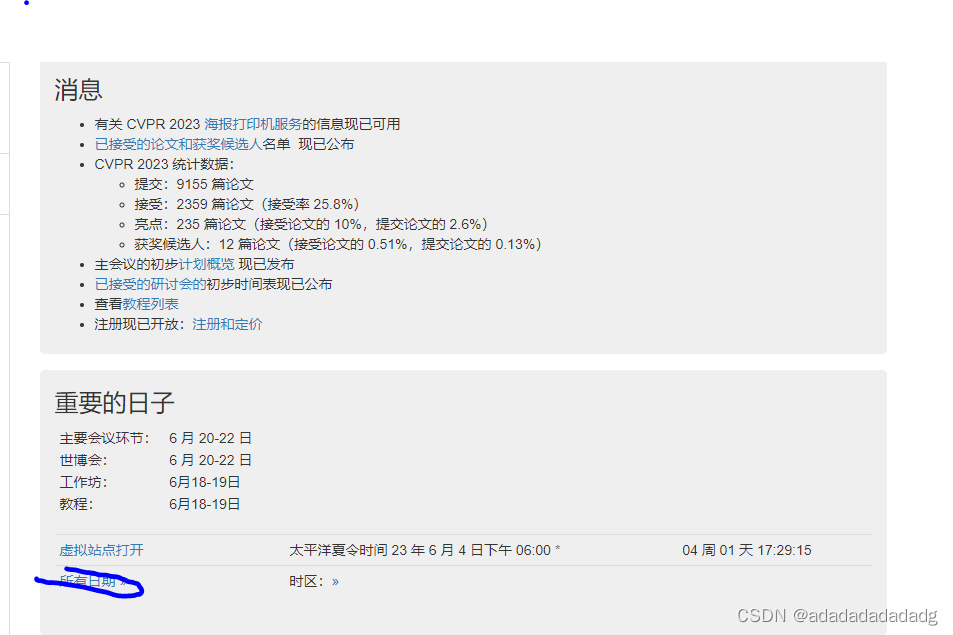Open the 计划概览 link
The image size is (953, 635).
(206, 264)
